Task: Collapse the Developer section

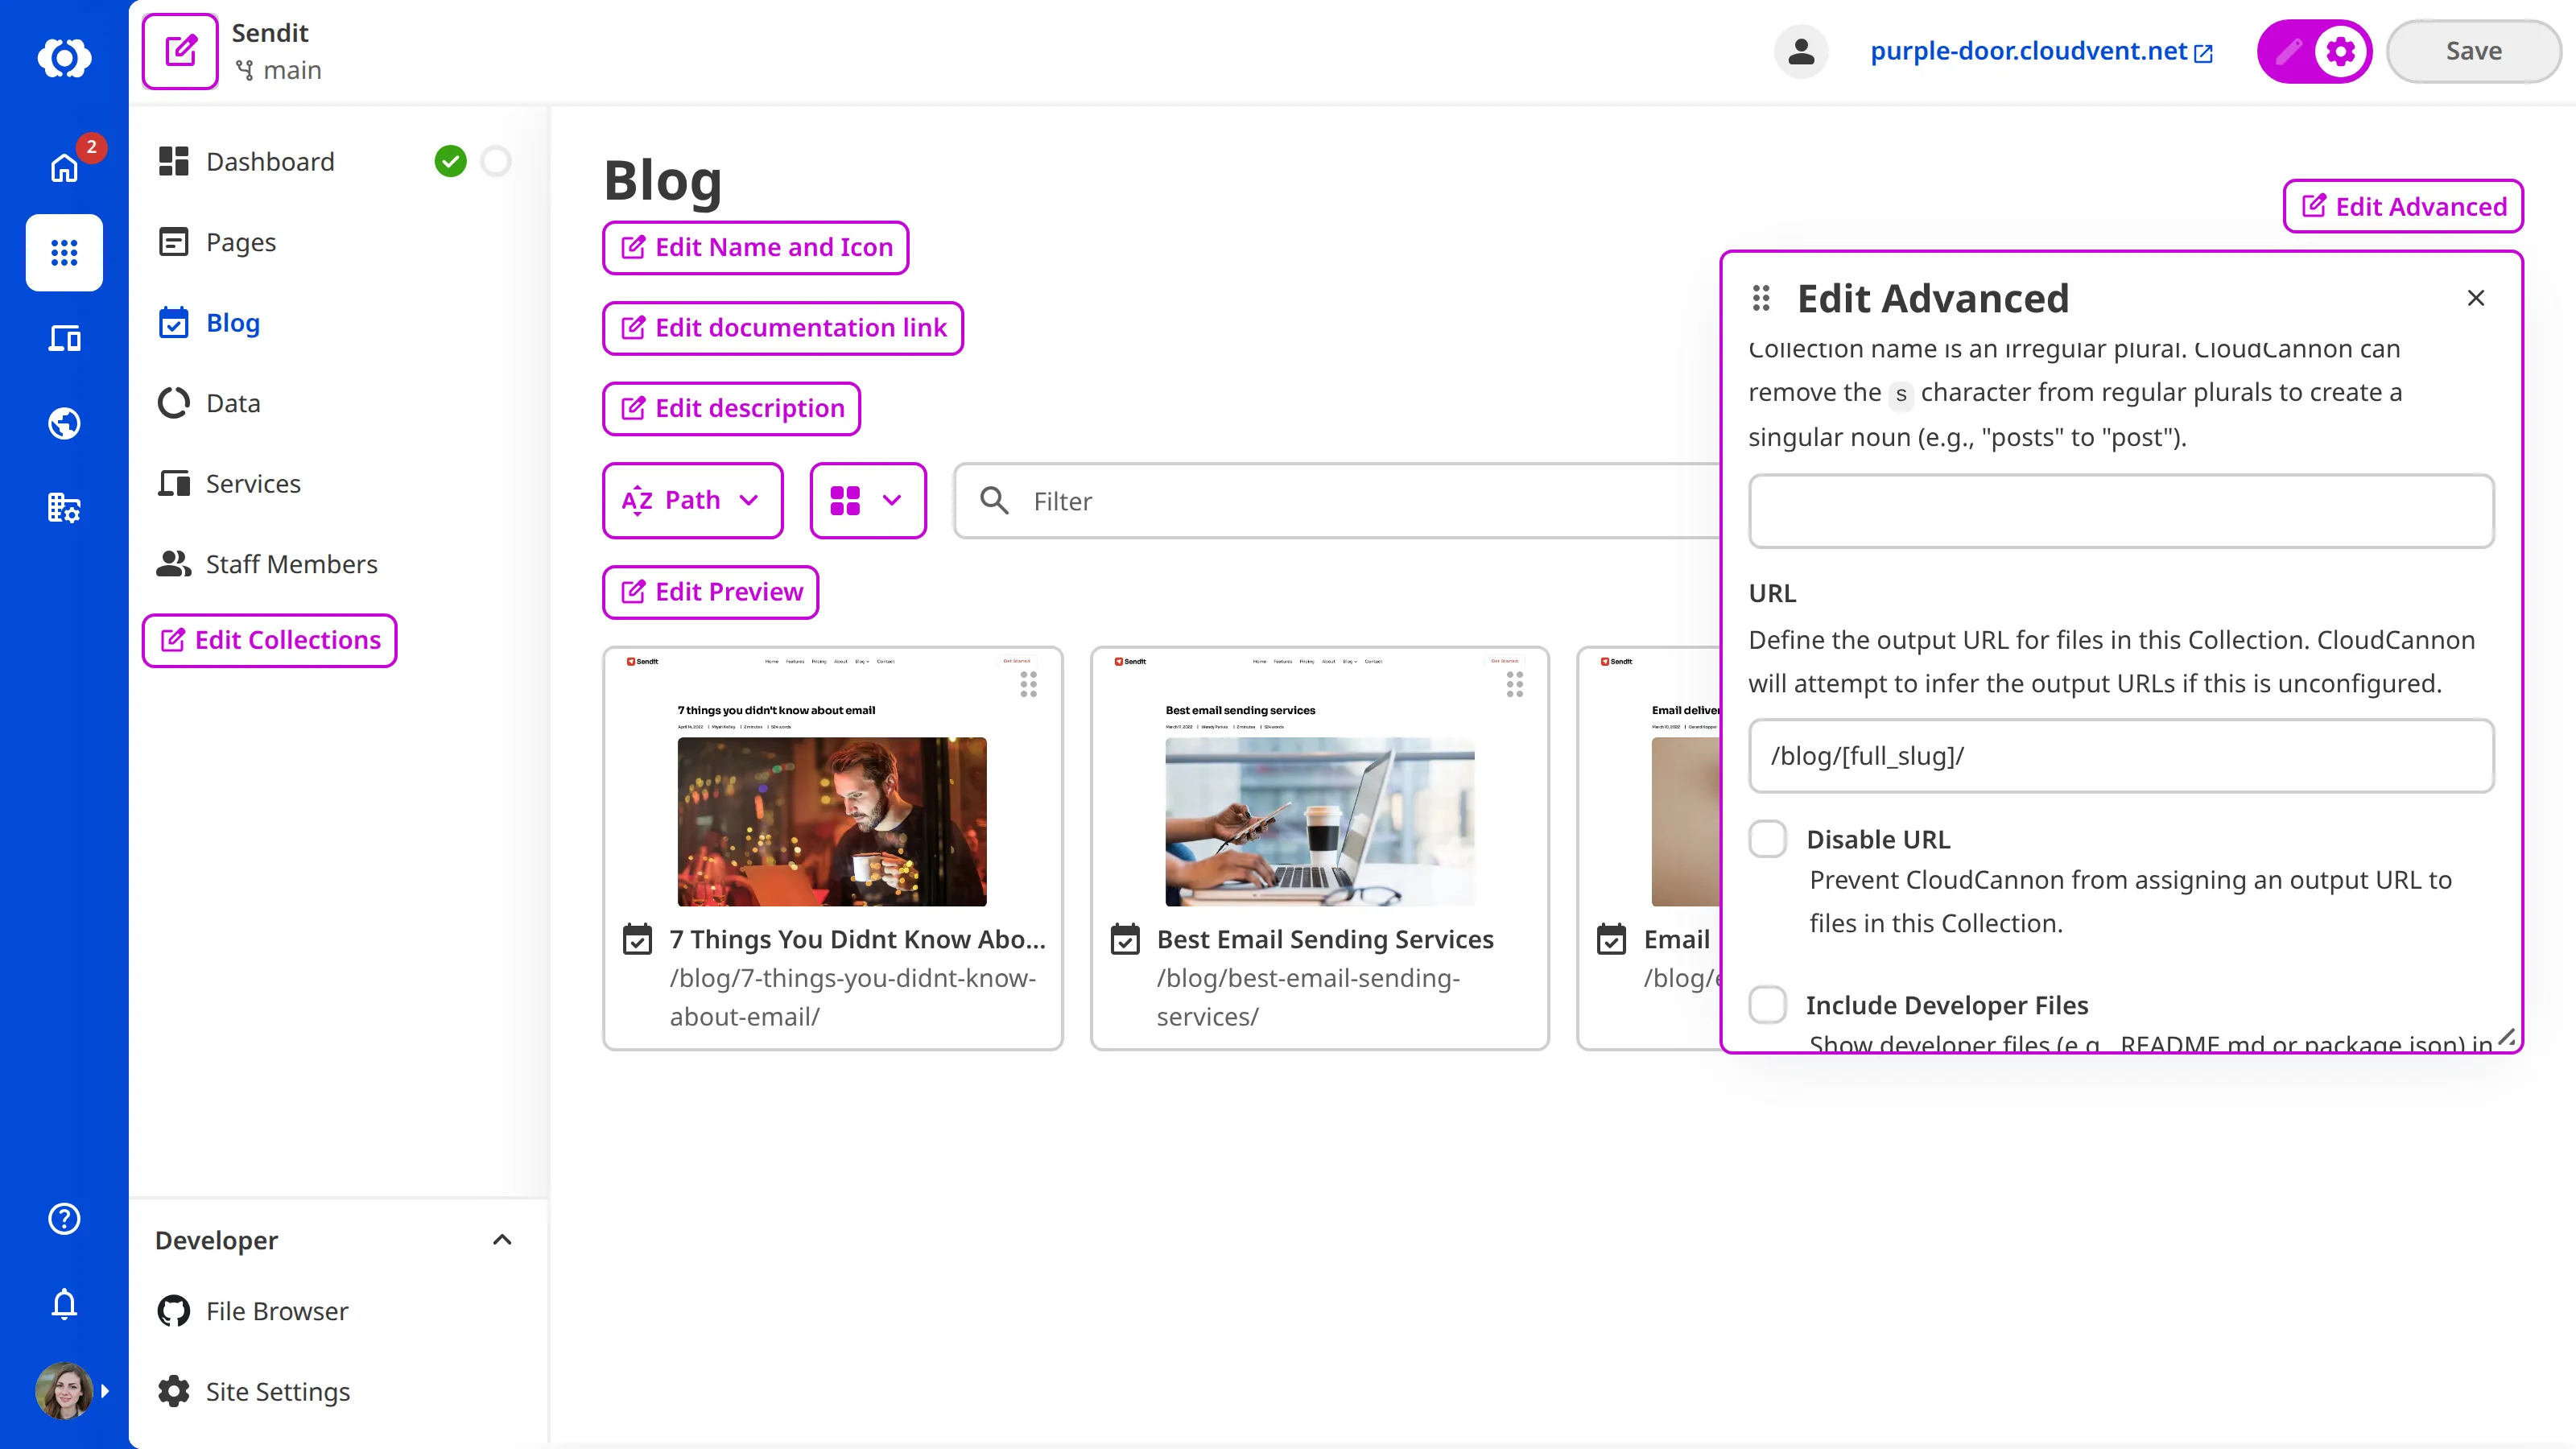Action: click(502, 1239)
